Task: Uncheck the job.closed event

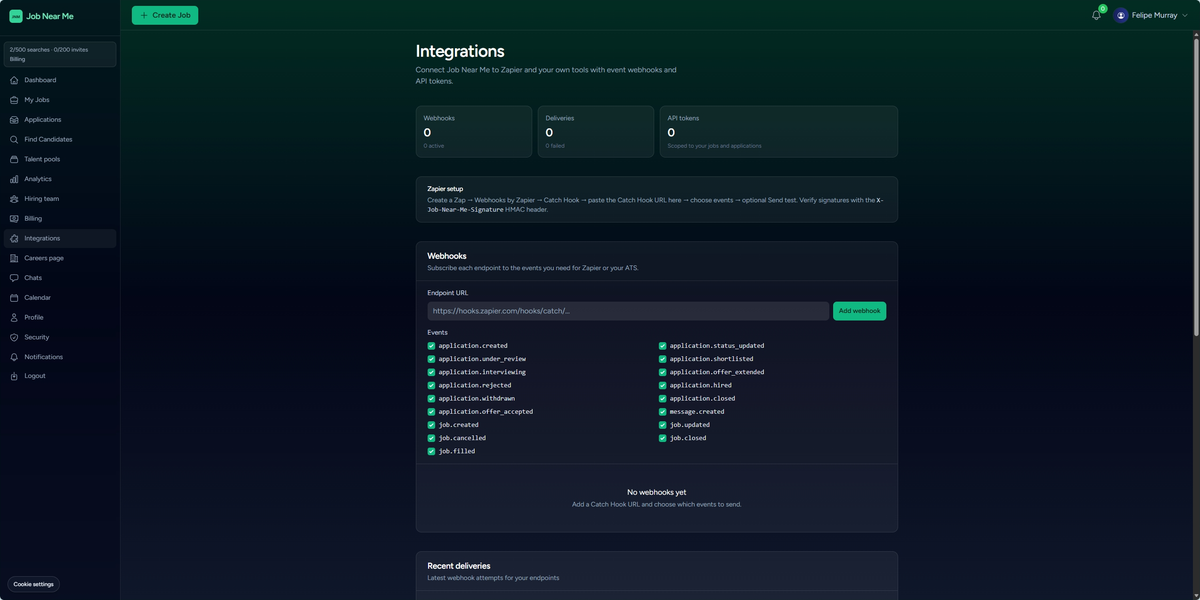Action: point(662,438)
